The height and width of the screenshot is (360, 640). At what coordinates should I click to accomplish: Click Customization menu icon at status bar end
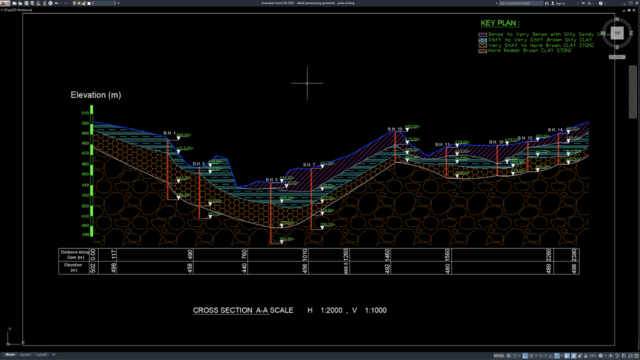[636, 356]
